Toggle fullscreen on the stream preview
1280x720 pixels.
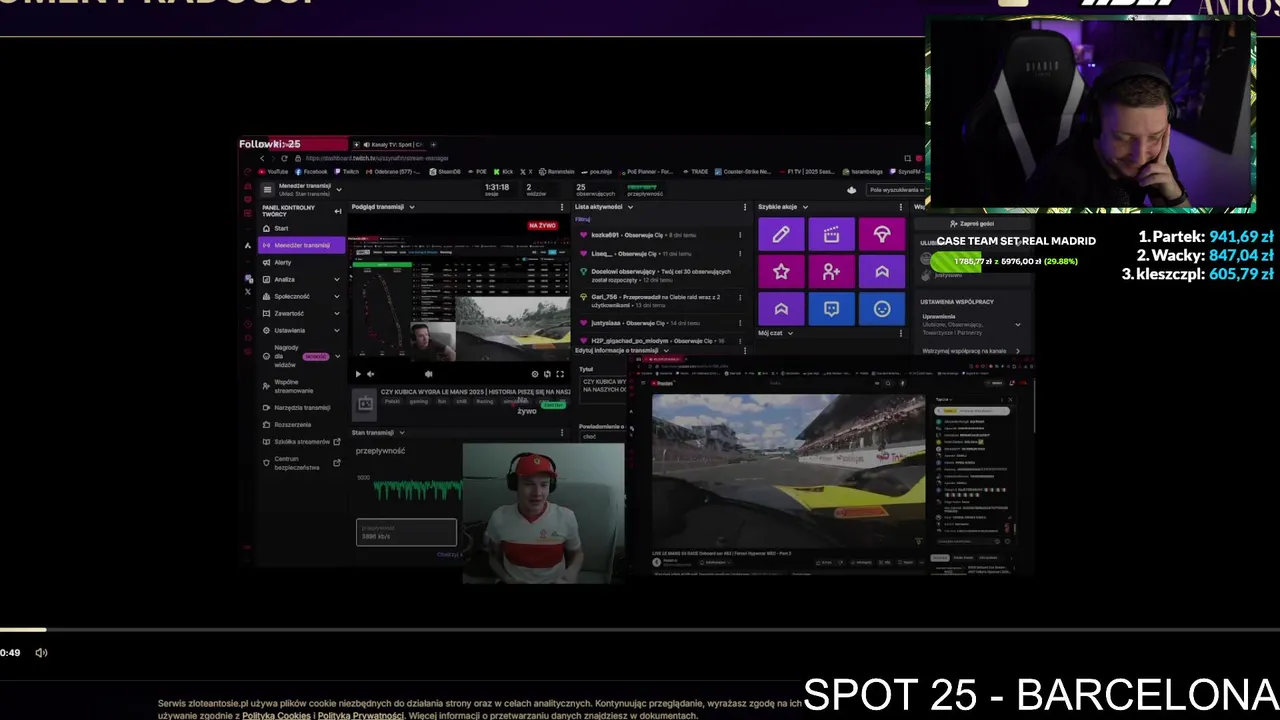(560, 374)
